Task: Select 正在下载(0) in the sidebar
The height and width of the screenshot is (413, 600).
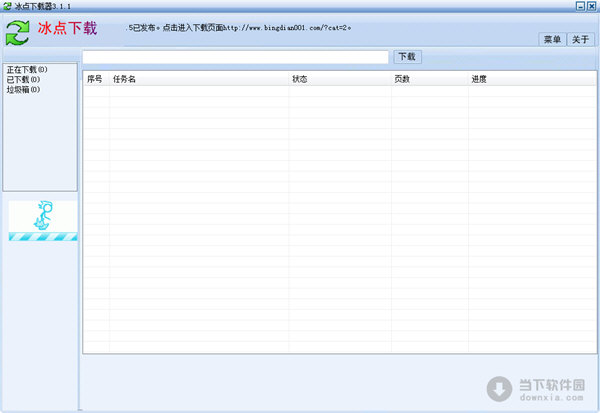Action: (x=27, y=69)
